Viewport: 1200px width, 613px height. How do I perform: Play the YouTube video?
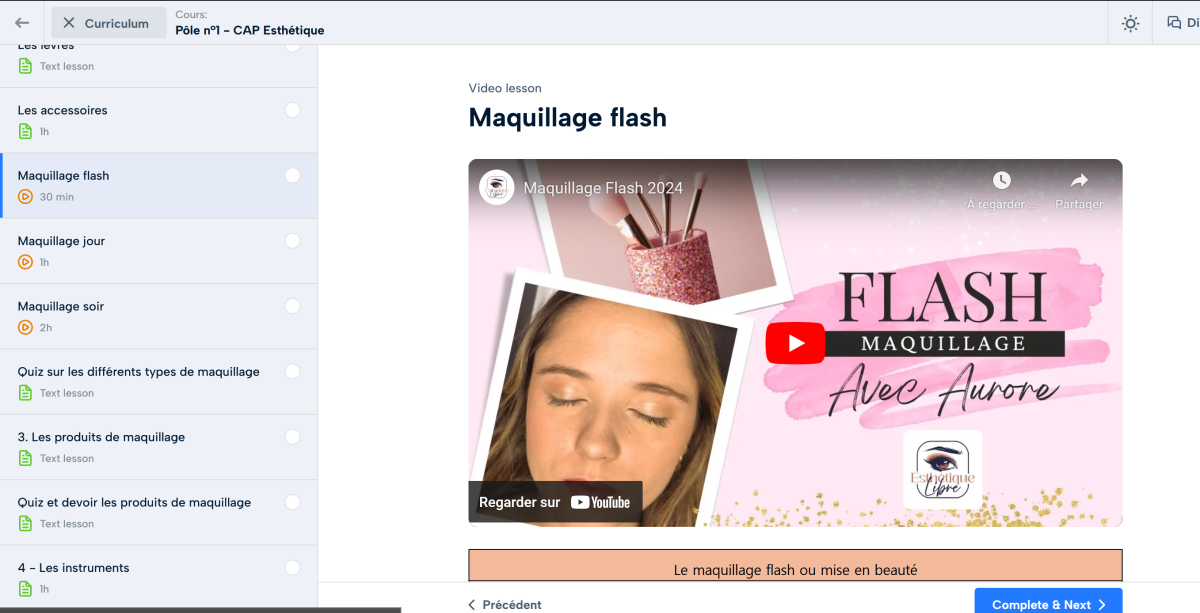coord(795,343)
